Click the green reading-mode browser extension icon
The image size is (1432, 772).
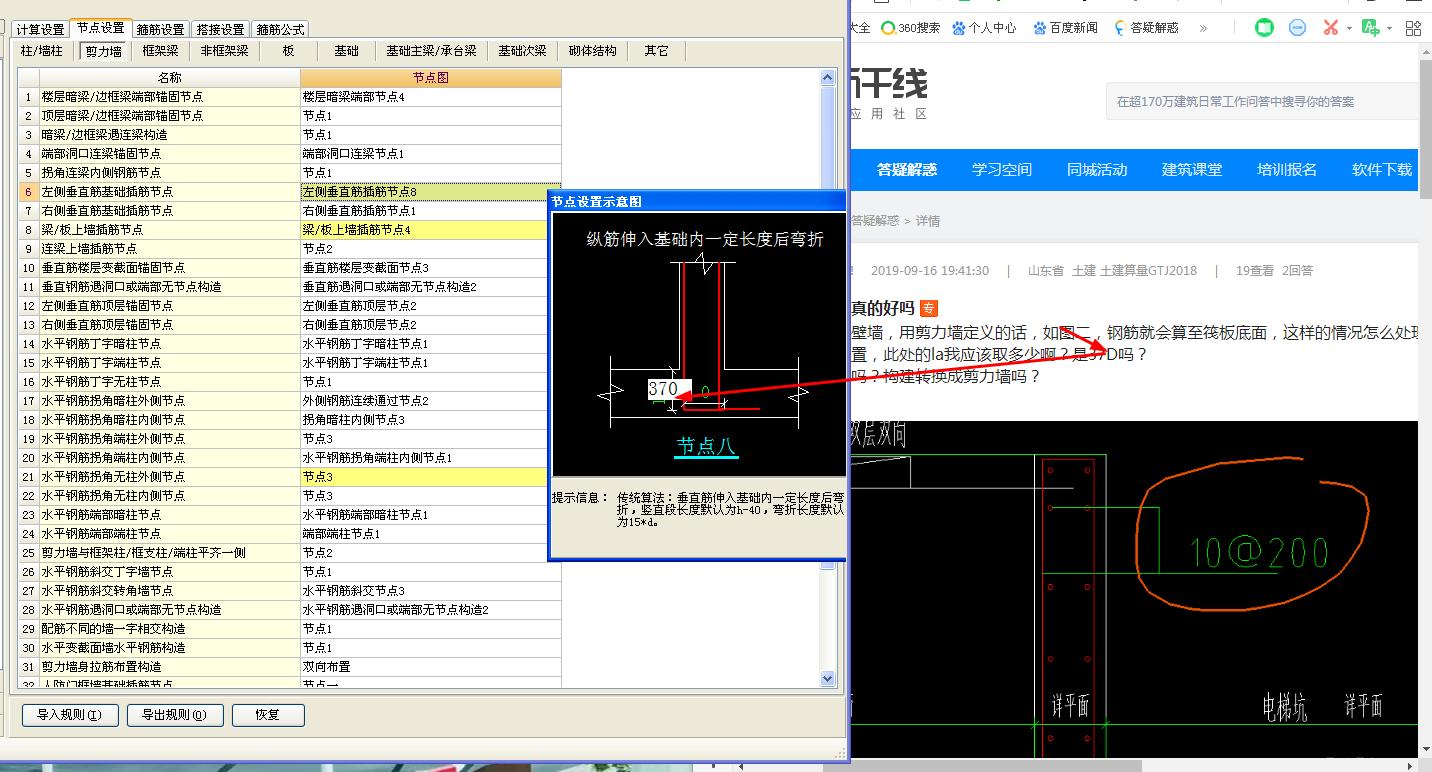click(x=1265, y=28)
